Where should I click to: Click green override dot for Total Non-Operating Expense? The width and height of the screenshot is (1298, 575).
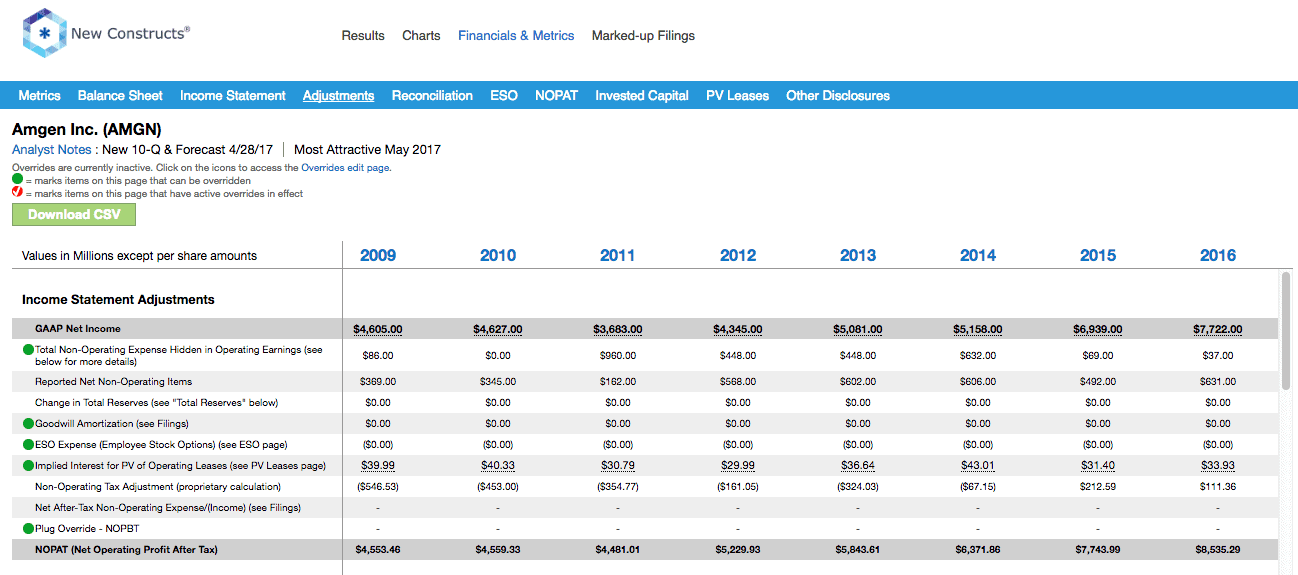click(x=28, y=350)
